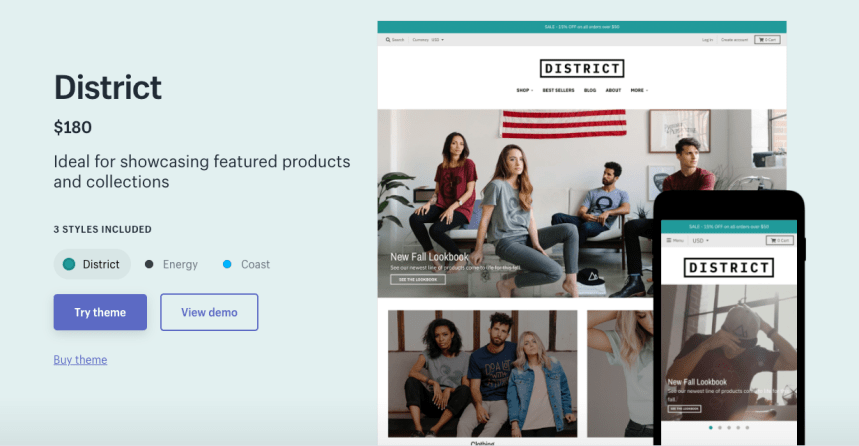Open the BEST SELLERS menu item
859x446 pixels.
point(558,90)
